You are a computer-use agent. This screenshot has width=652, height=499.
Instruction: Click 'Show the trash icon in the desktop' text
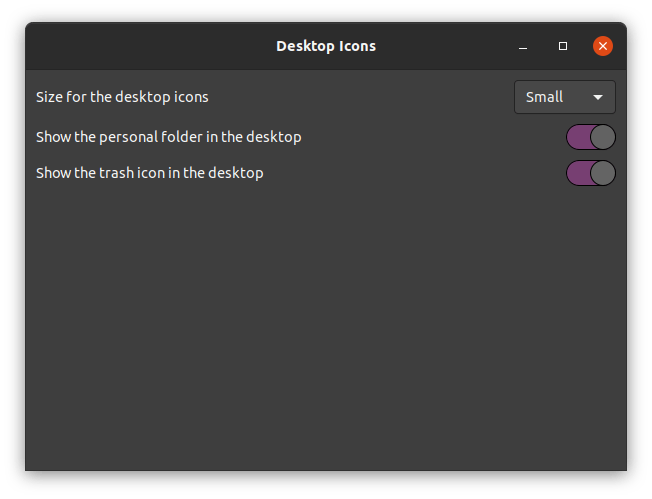150,173
